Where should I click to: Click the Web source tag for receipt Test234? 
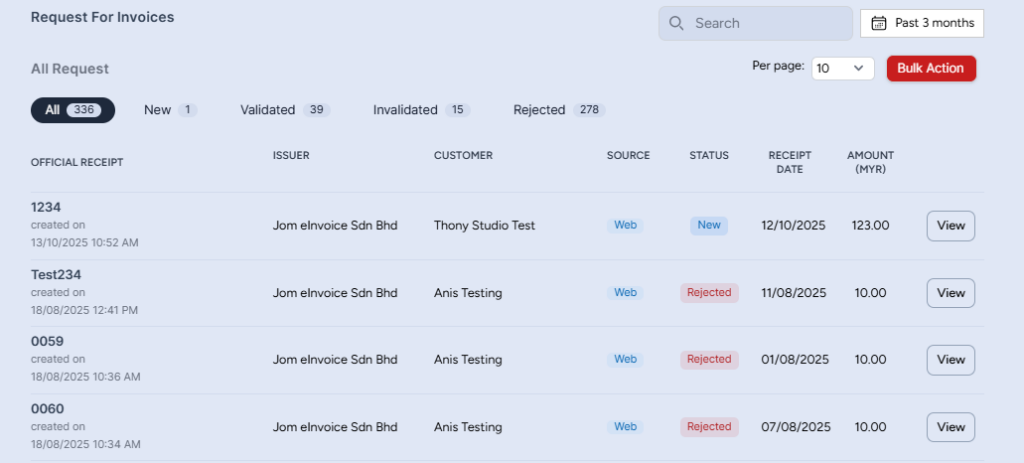tap(625, 293)
